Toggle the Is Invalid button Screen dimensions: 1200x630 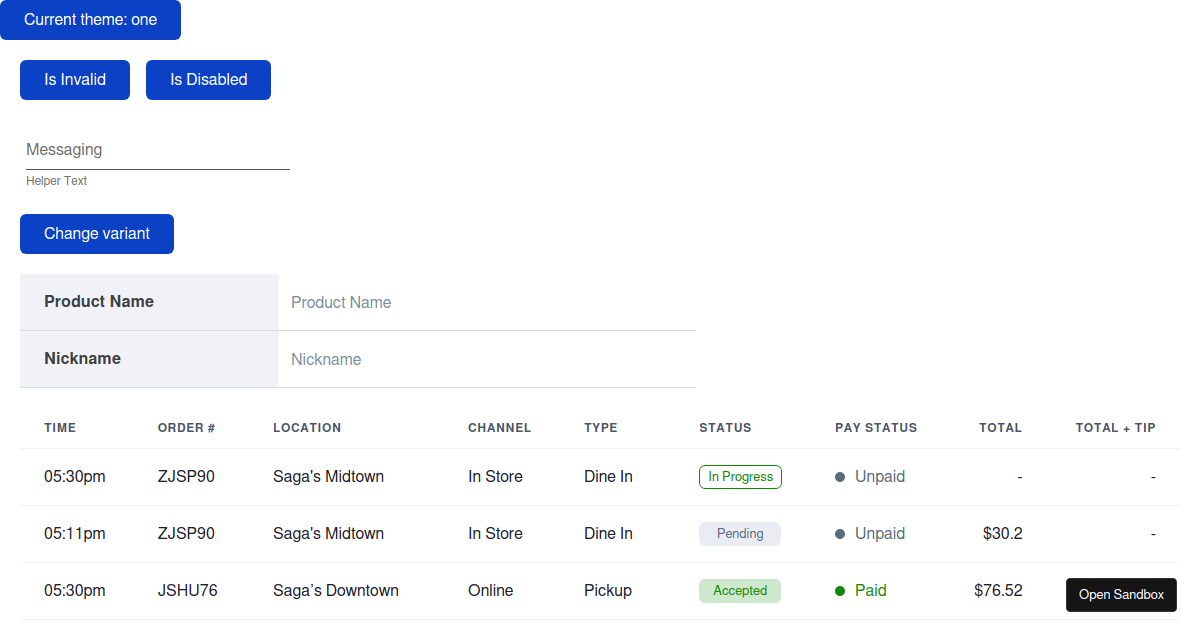[75, 80]
